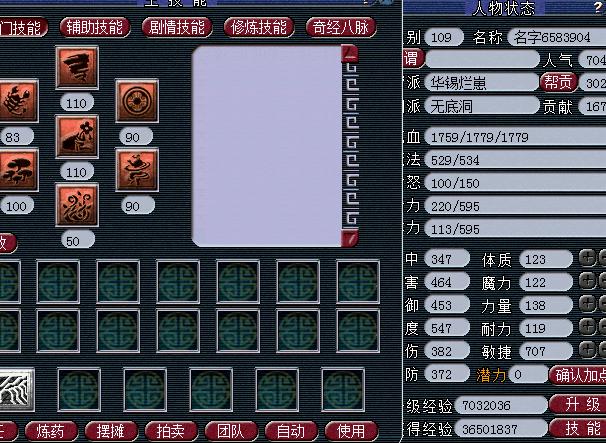Select the coin-shaped skill icon above 90
Image resolution: width=606 pixels, height=443 pixels.
pyautogui.click(x=137, y=101)
